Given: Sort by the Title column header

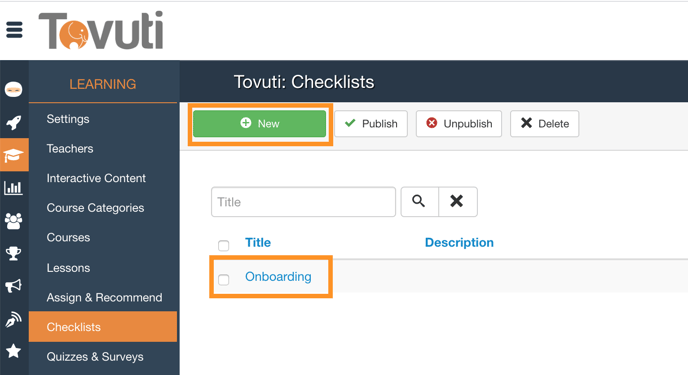Looking at the screenshot, I should (x=258, y=243).
